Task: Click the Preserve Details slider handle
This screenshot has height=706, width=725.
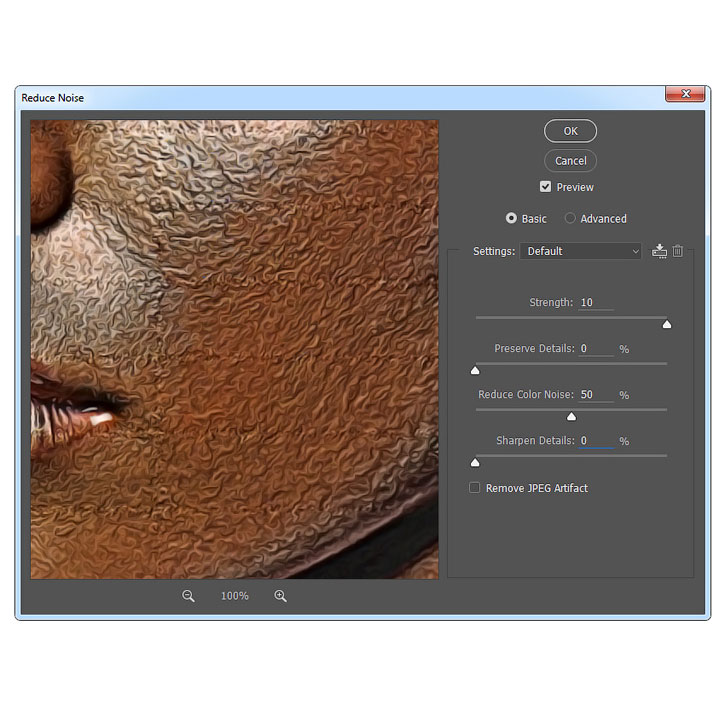Action: (475, 371)
